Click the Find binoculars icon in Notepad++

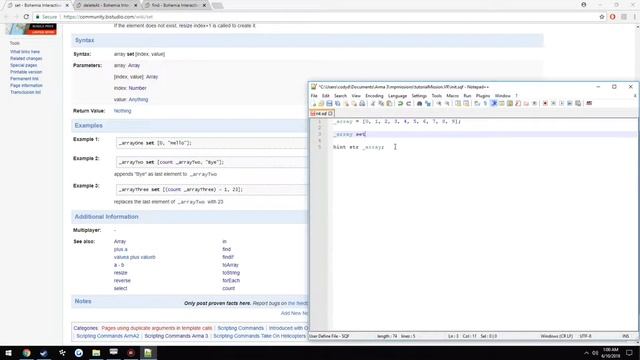coord(419,103)
